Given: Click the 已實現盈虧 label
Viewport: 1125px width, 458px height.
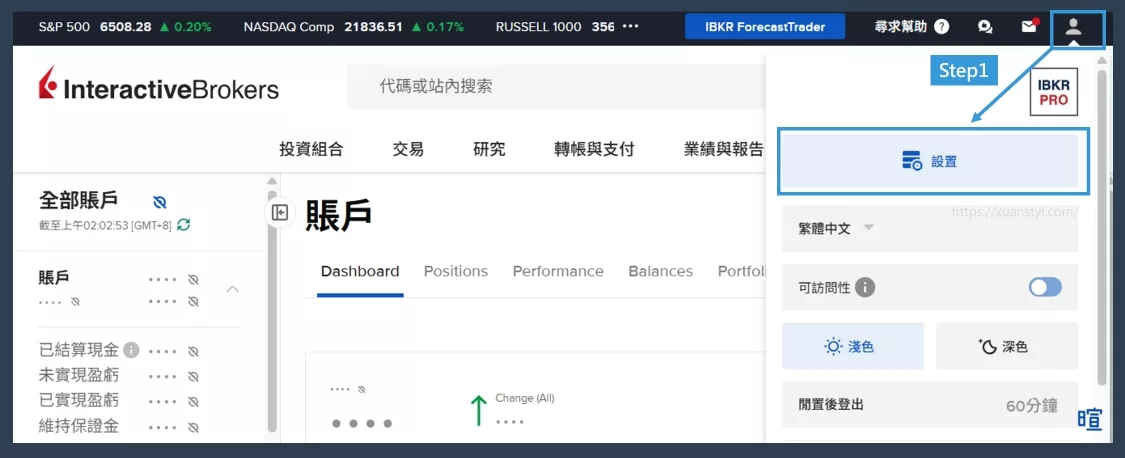Looking at the screenshot, I should tap(79, 401).
